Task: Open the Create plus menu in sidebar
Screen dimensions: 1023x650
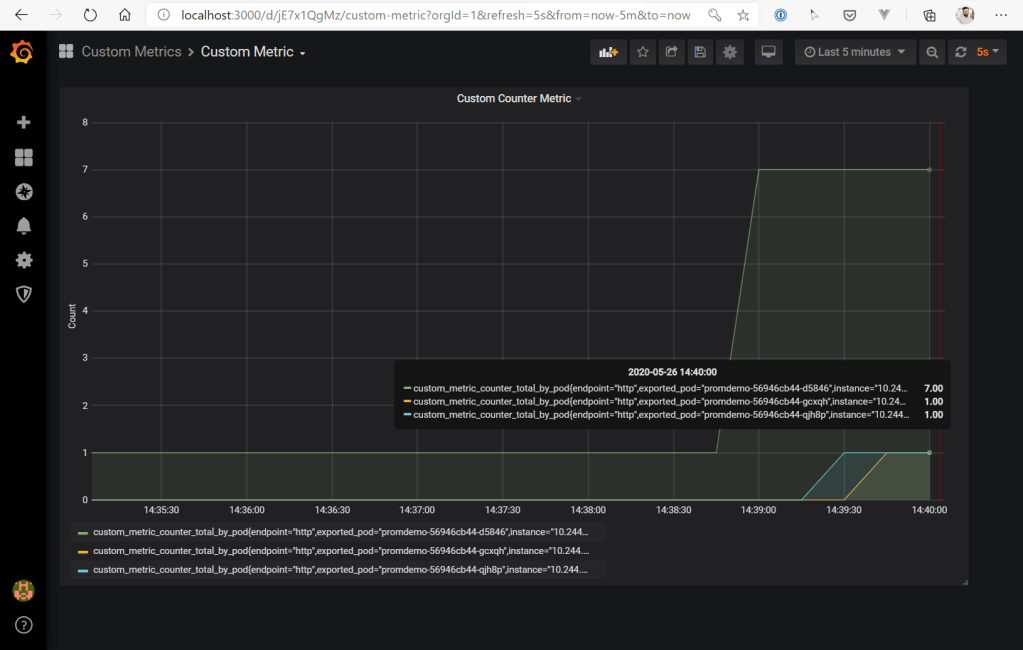Action: 24,122
